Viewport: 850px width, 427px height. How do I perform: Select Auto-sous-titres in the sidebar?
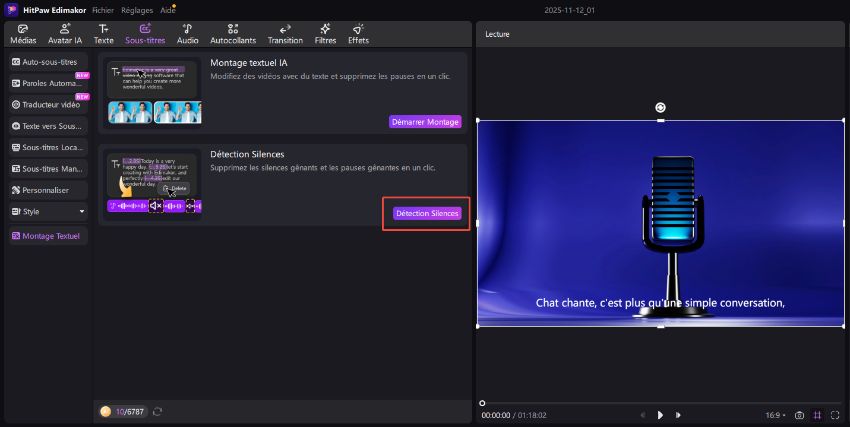click(48, 62)
